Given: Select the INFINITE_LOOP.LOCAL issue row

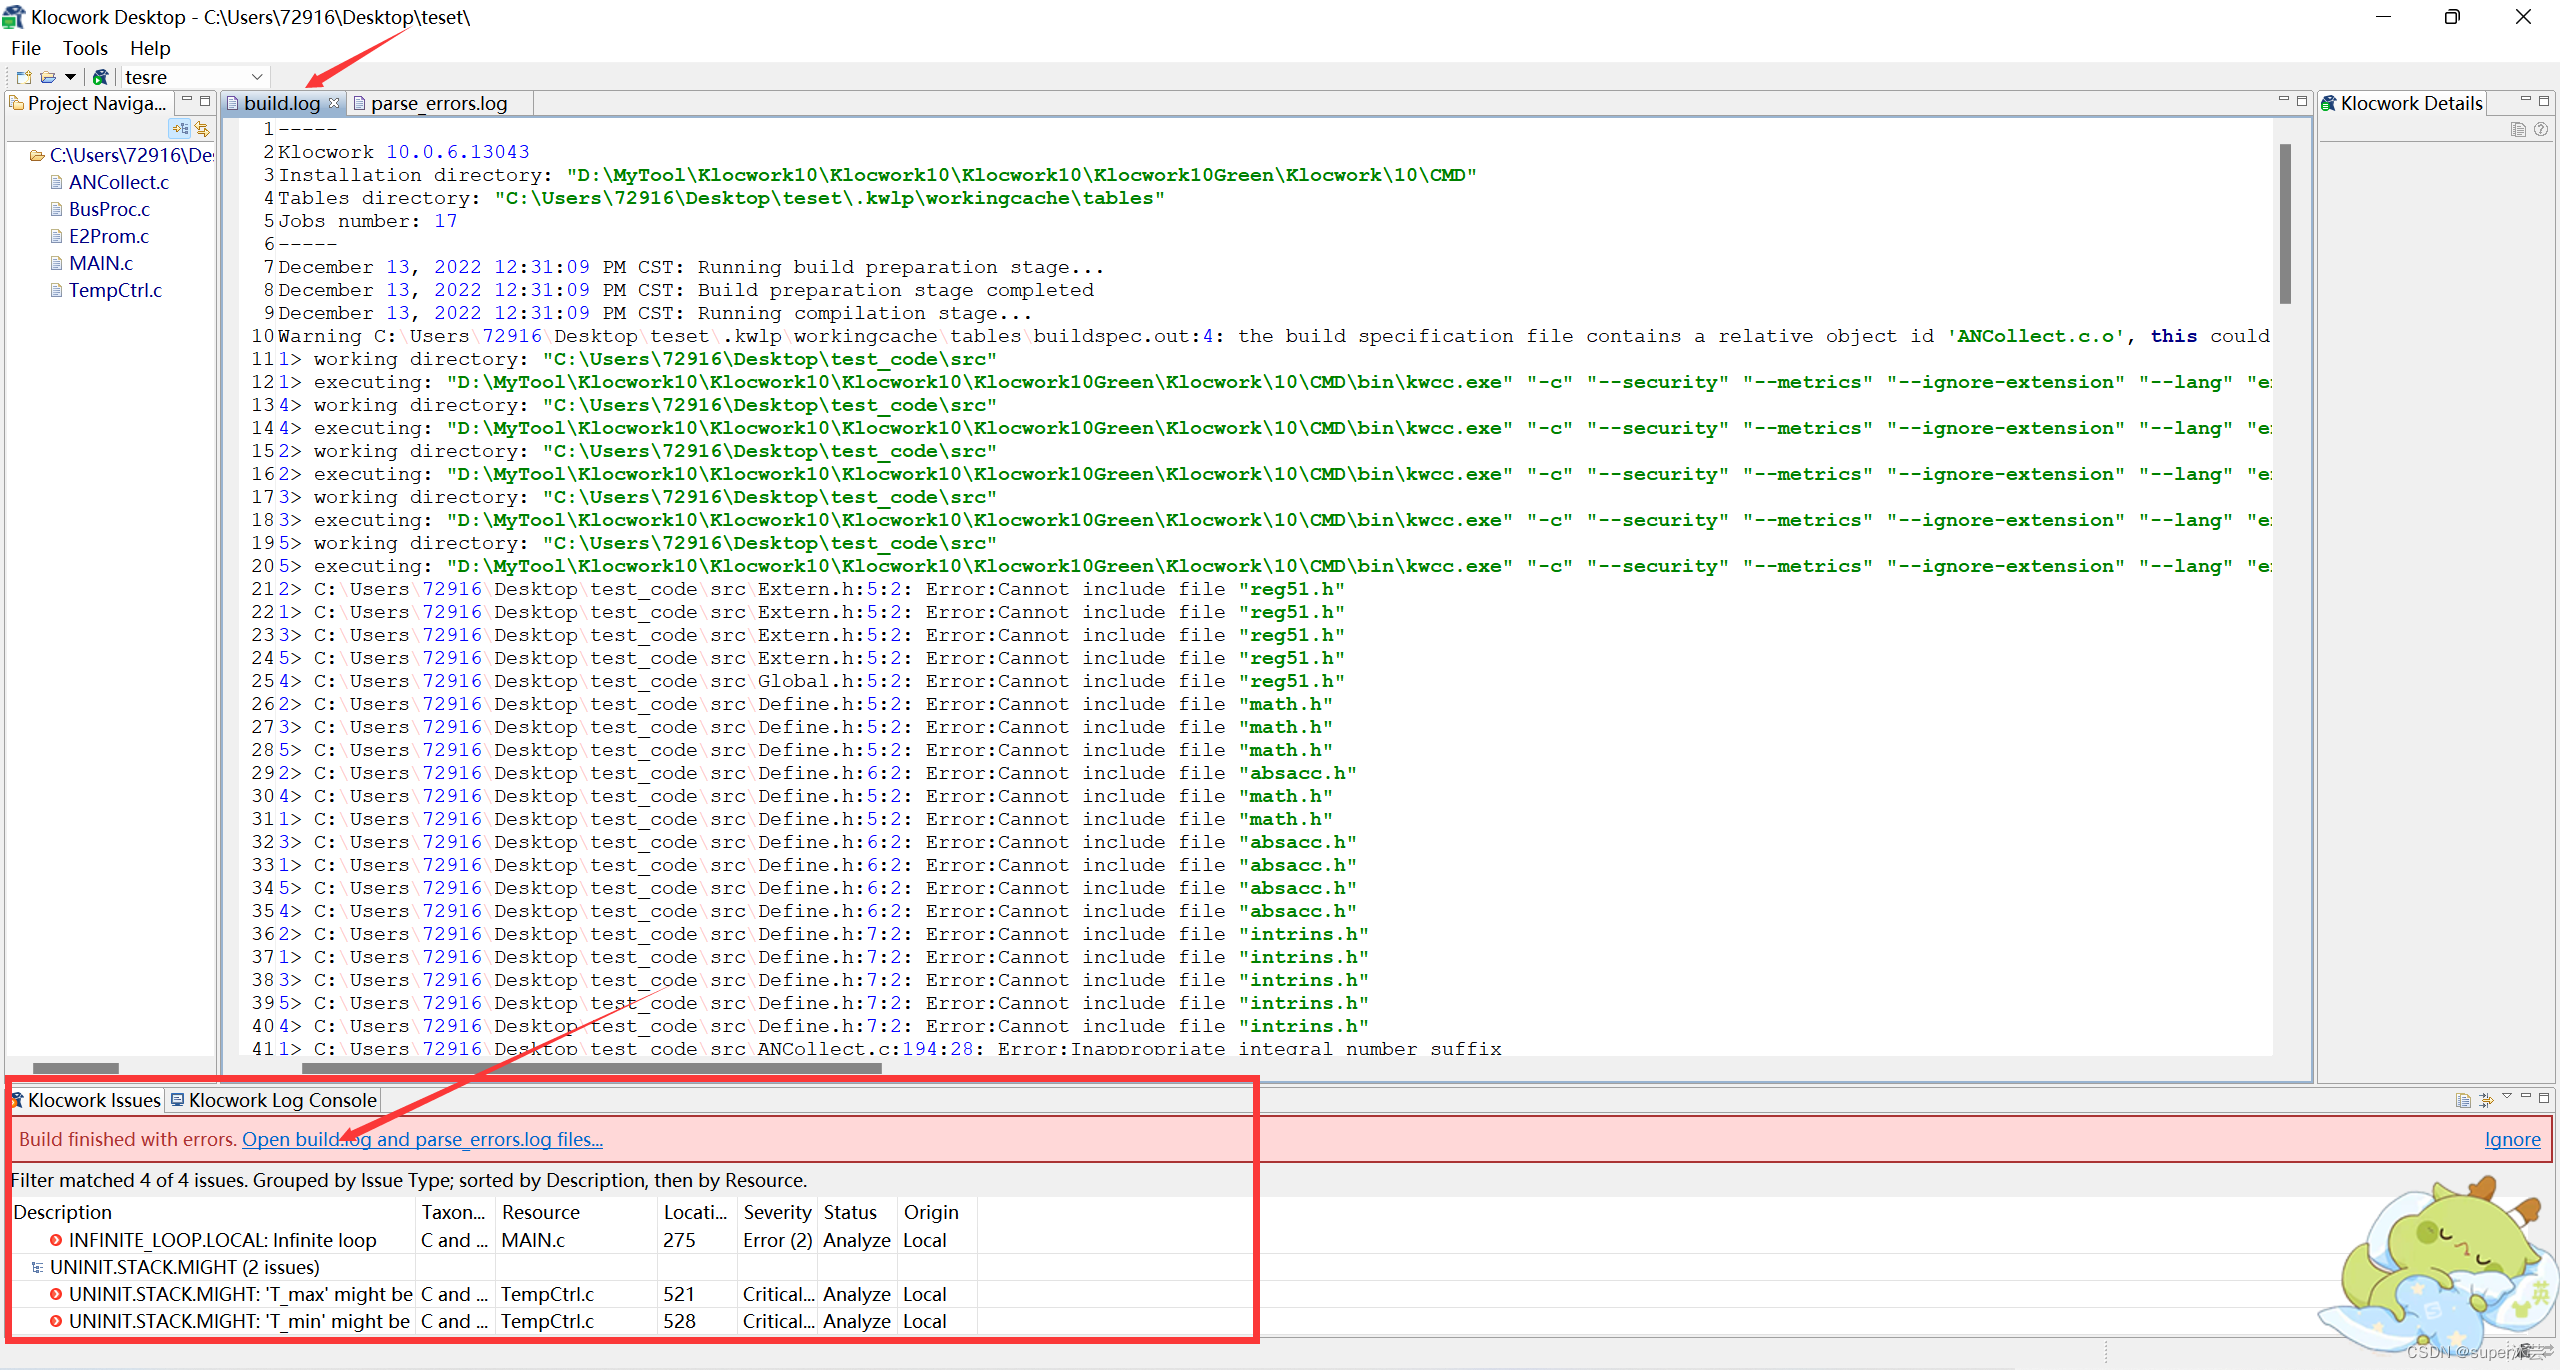Looking at the screenshot, I should (222, 1240).
